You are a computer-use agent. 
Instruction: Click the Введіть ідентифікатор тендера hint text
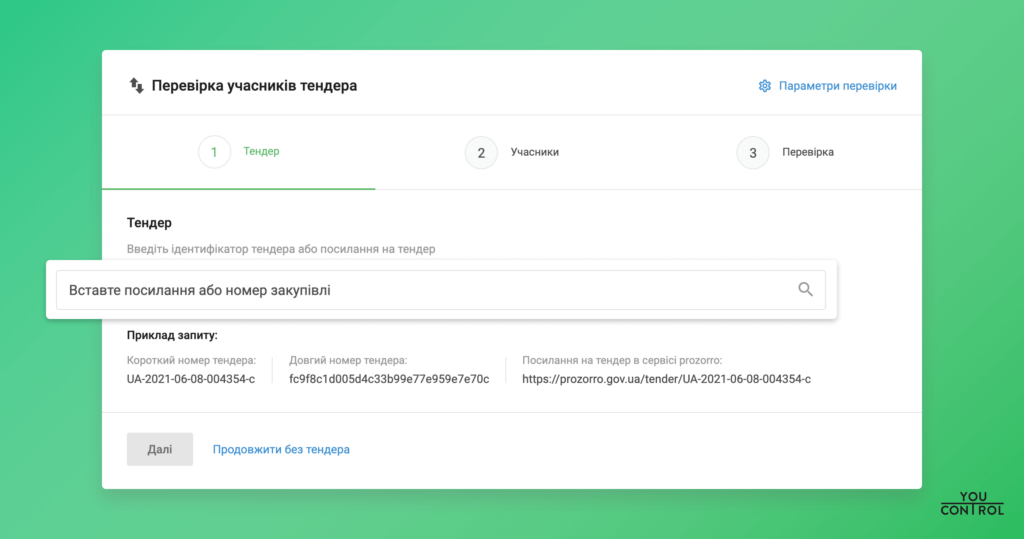281,249
